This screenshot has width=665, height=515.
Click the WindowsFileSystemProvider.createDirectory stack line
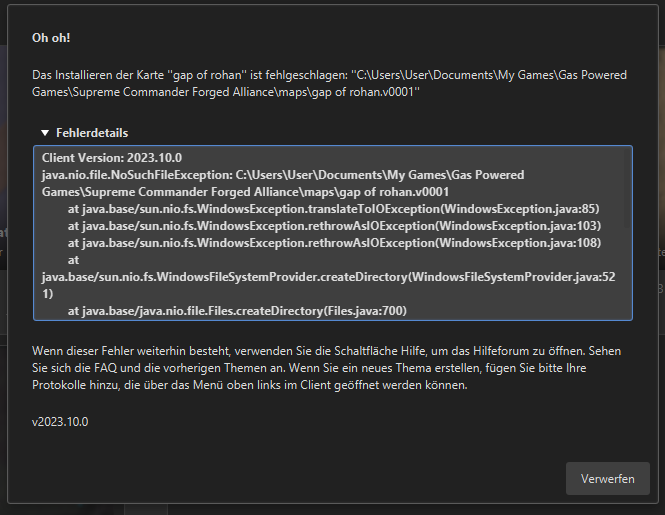pyautogui.click(x=329, y=277)
